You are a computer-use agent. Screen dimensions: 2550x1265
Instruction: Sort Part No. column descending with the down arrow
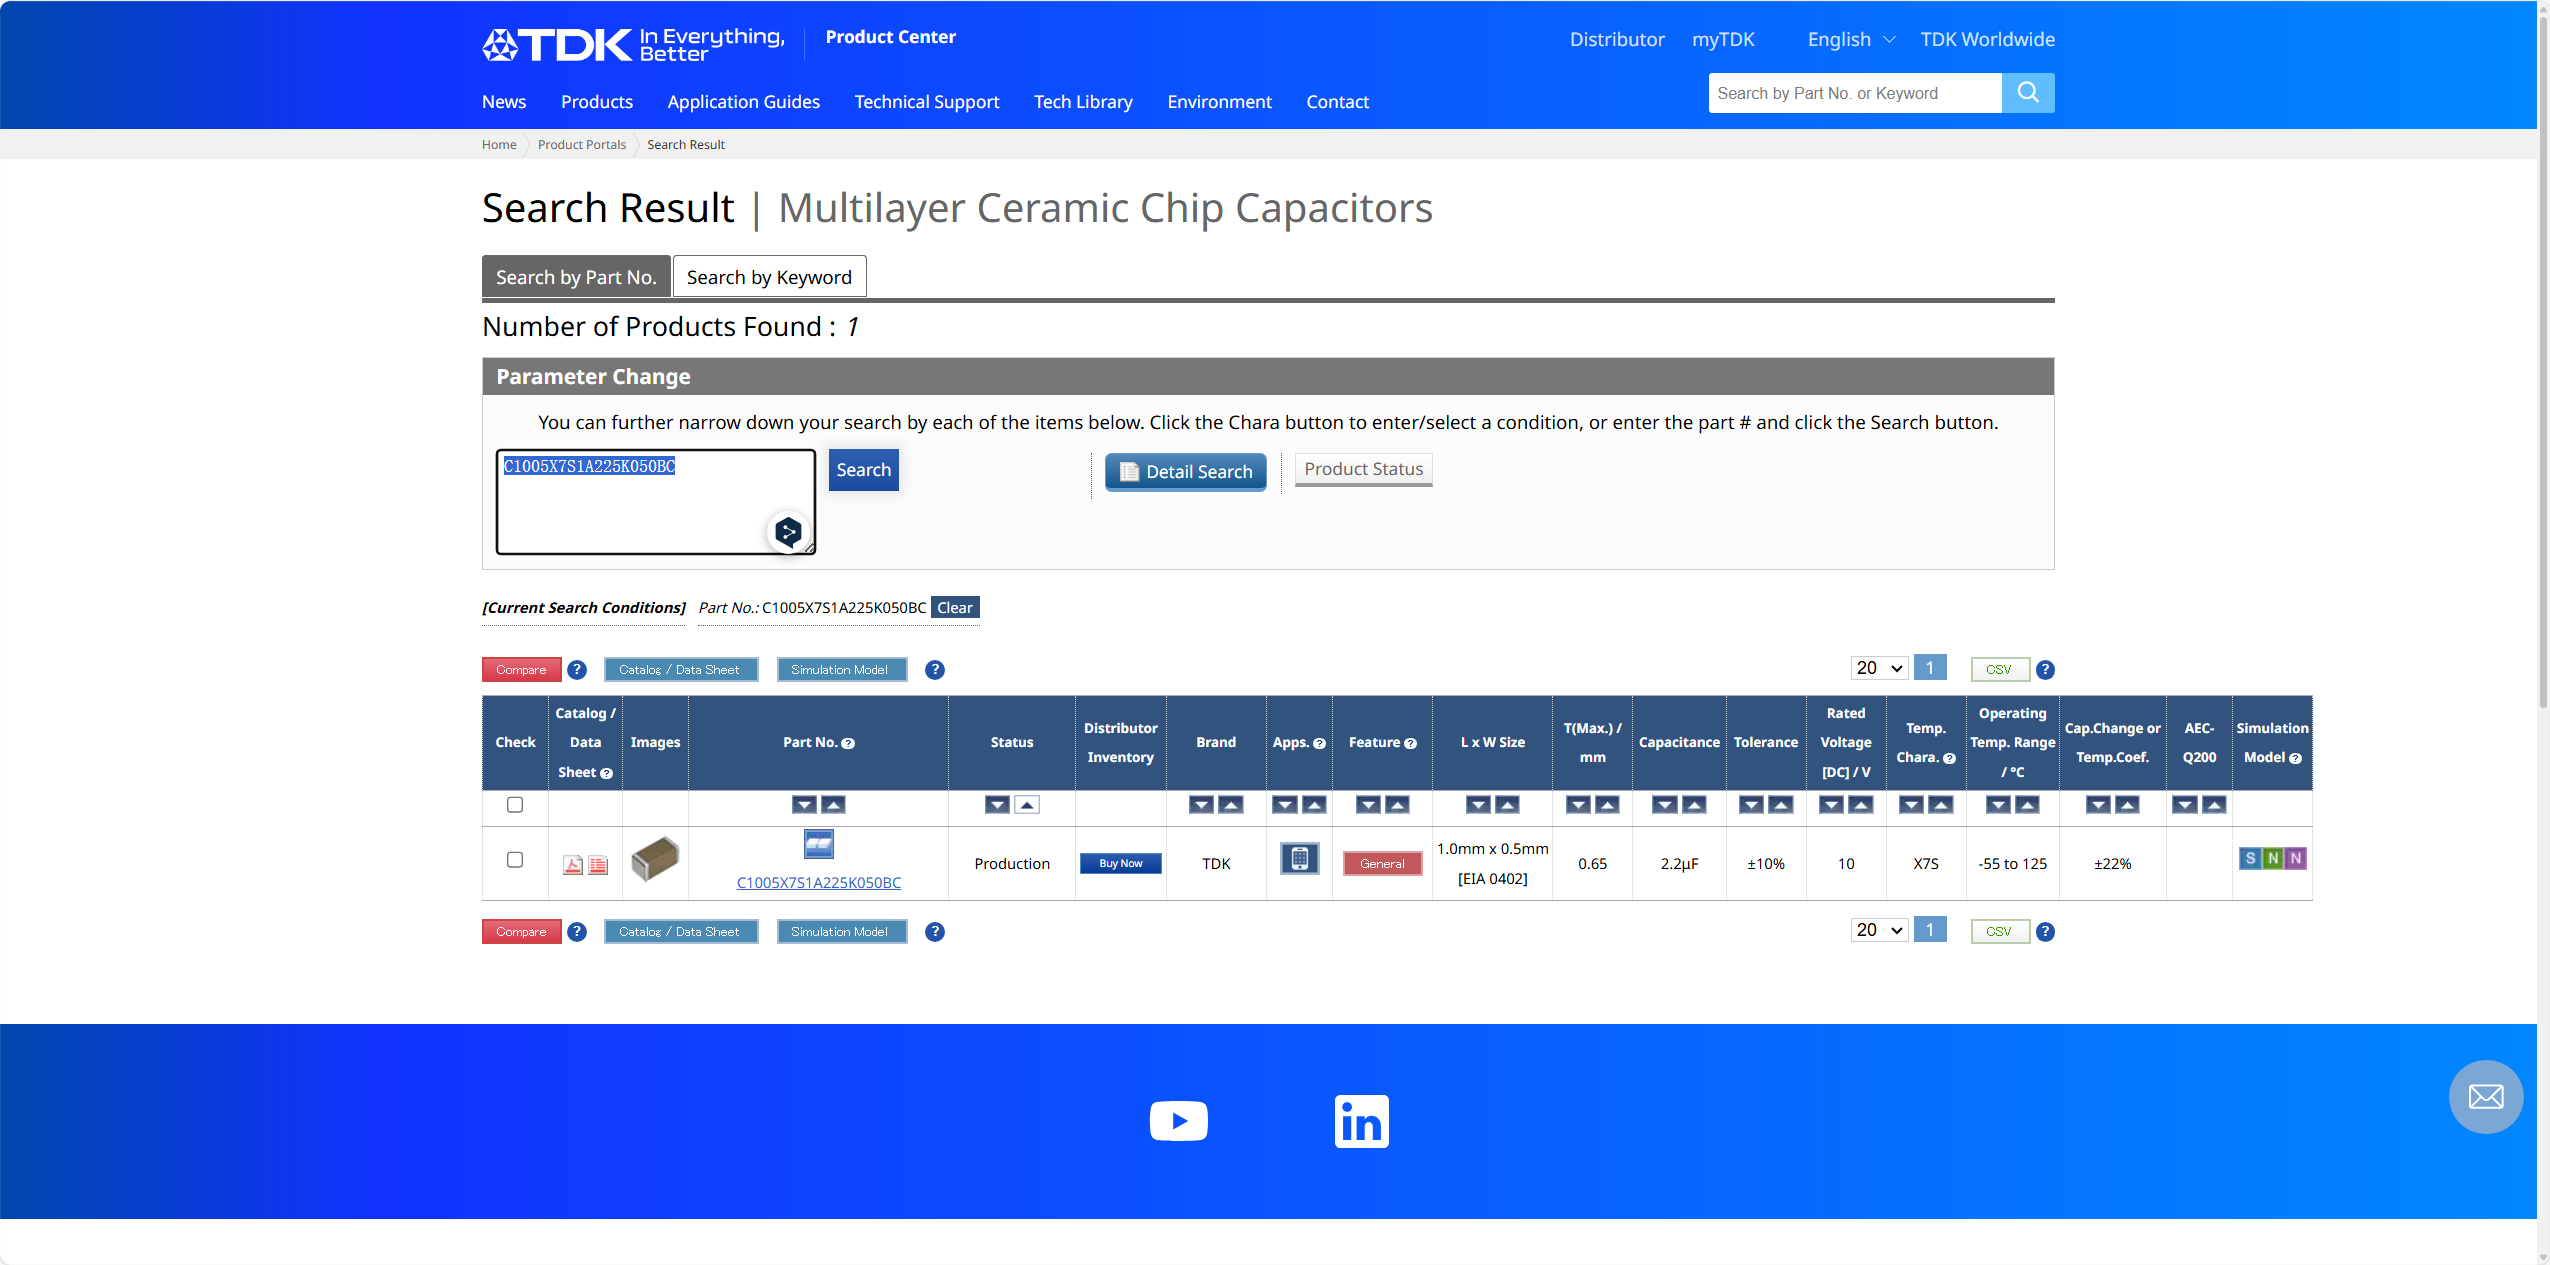pyautogui.click(x=804, y=805)
